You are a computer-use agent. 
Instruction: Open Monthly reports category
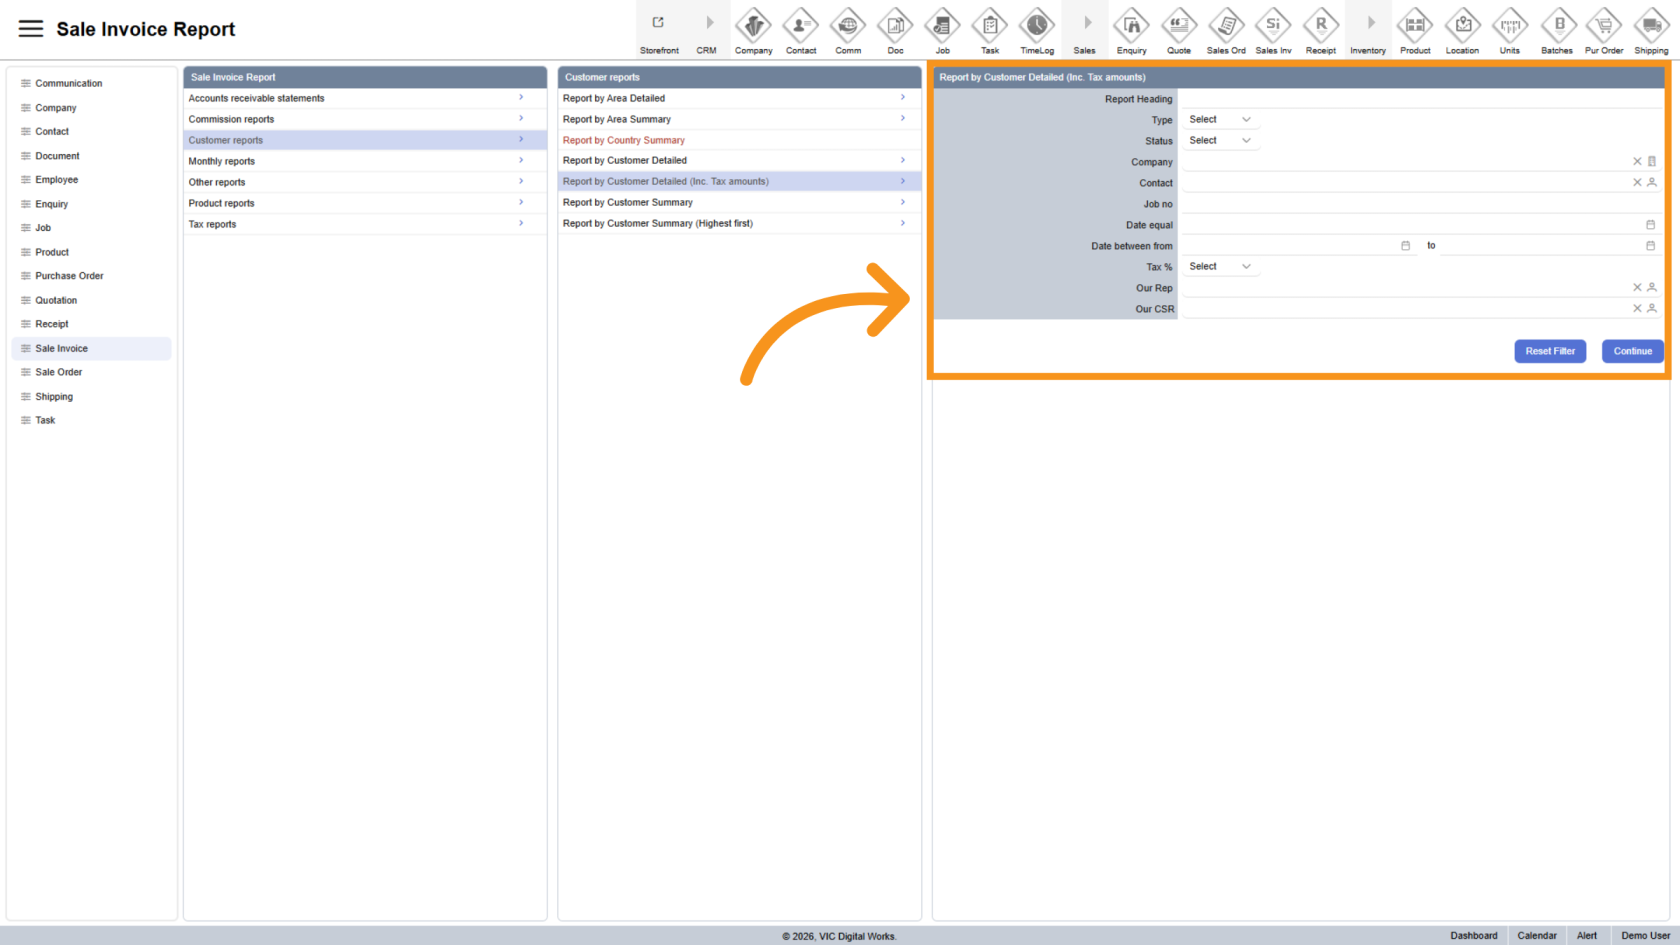222,161
